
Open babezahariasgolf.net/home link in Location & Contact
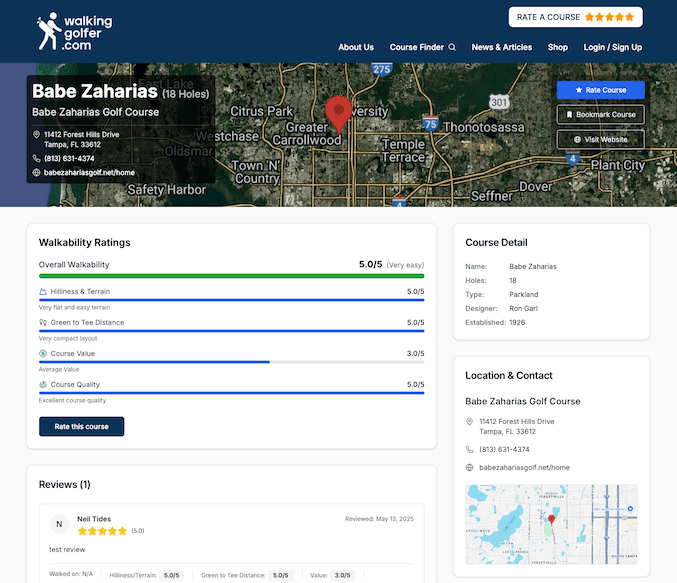coord(524,468)
